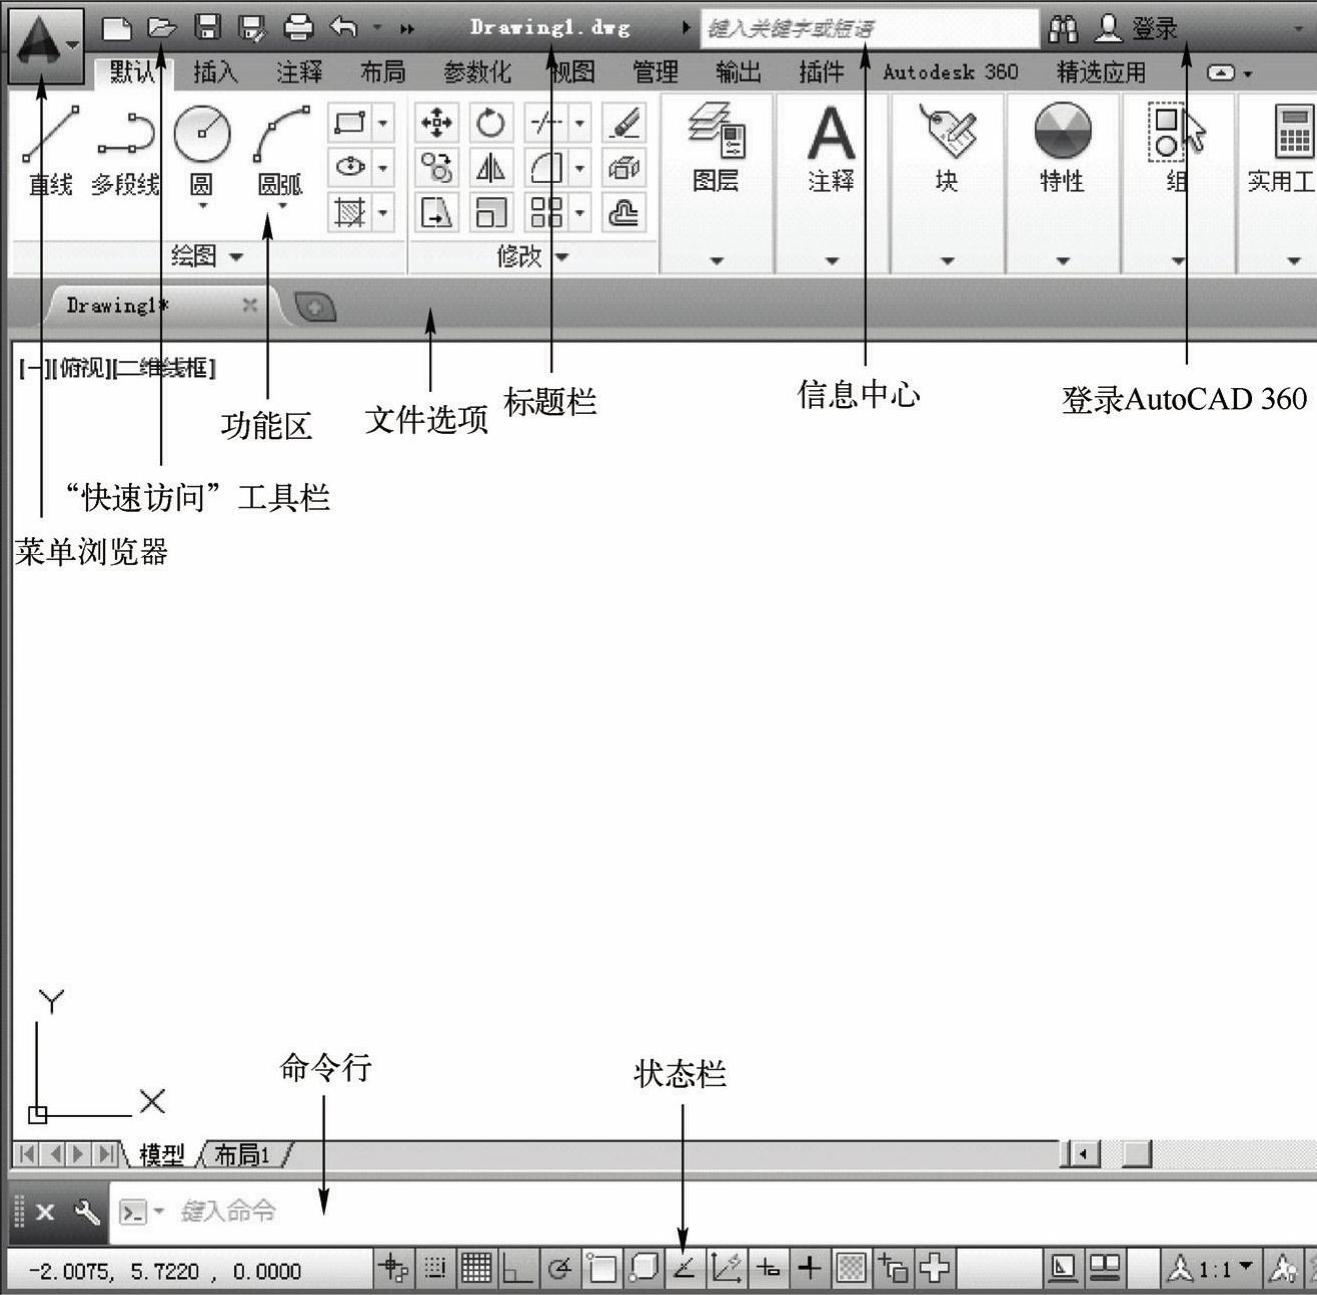Screen dimensions: 1317x1295
Task: Toggle ortho mode in status bar
Action: point(517,1269)
